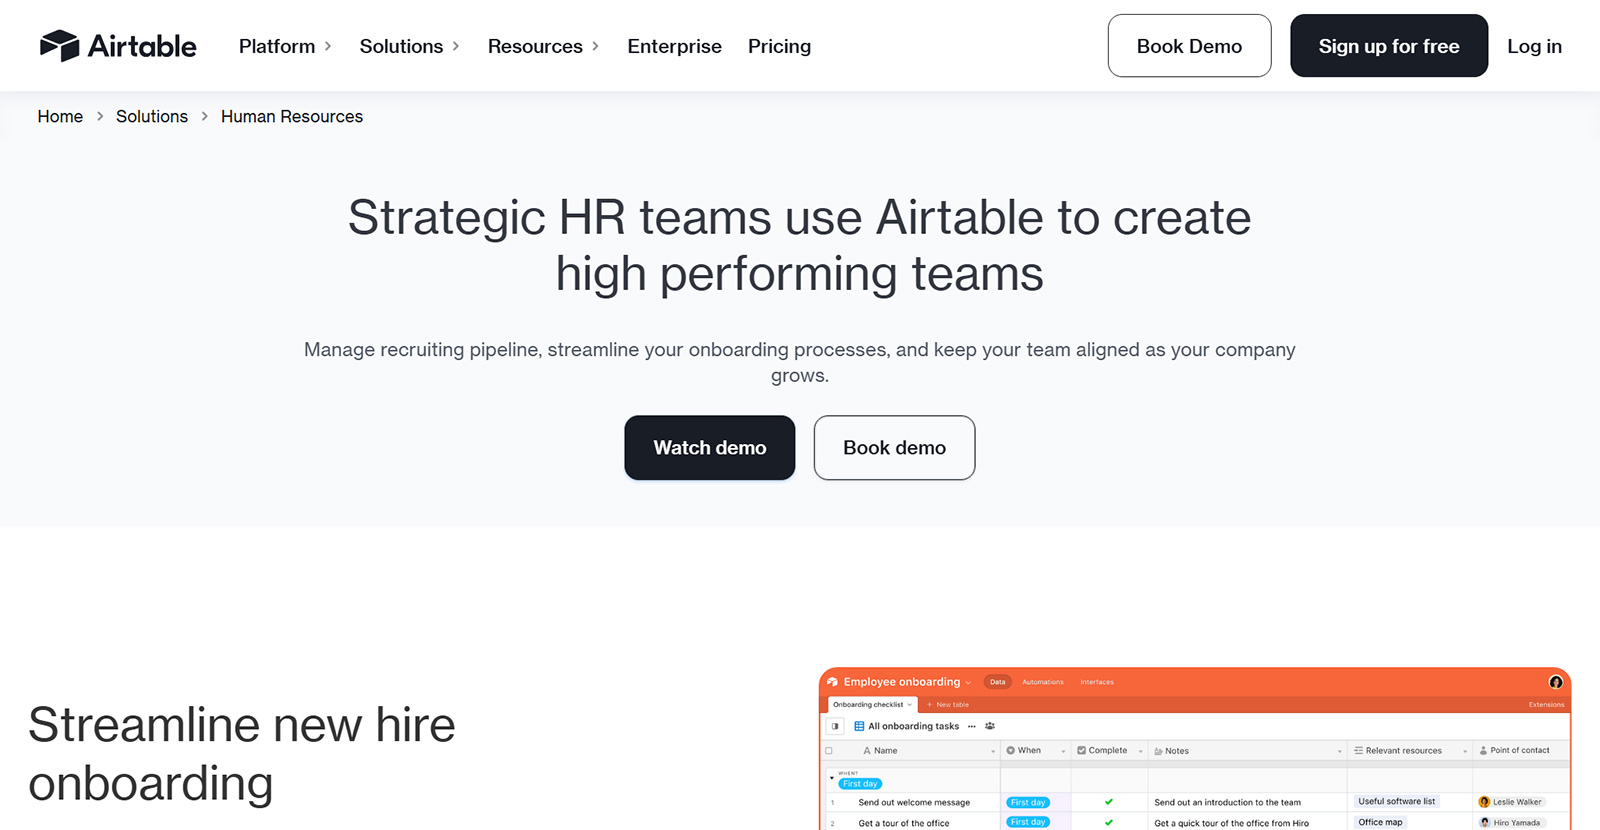Click the Watch demo button
Image resolution: width=1600 pixels, height=830 pixels.
(x=710, y=448)
